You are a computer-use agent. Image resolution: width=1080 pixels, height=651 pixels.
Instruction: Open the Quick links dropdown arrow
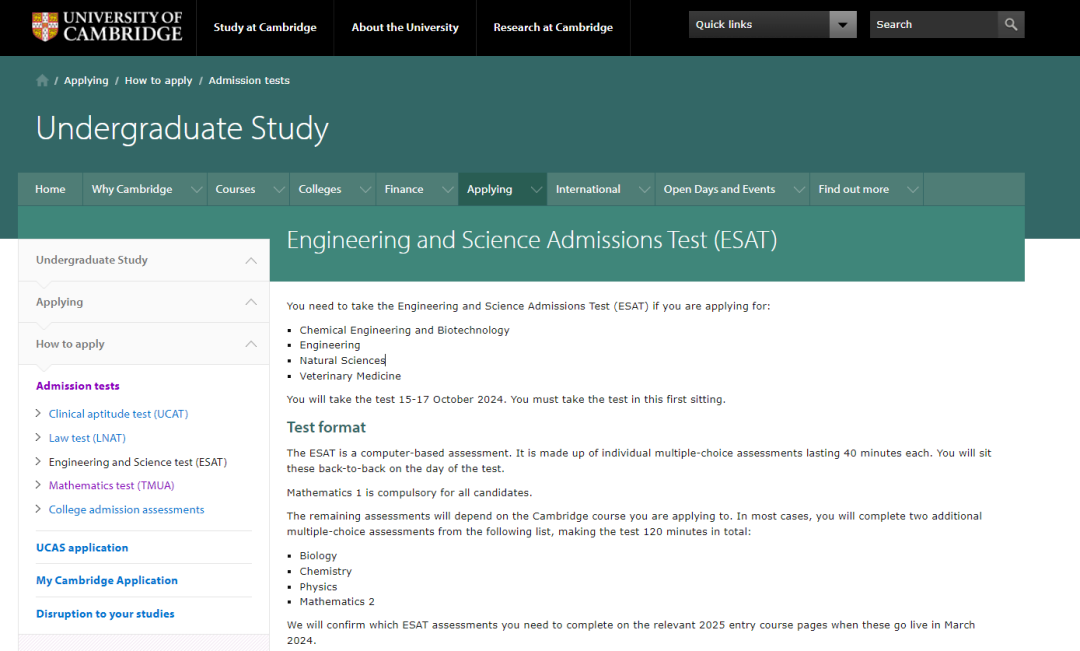(x=842, y=25)
